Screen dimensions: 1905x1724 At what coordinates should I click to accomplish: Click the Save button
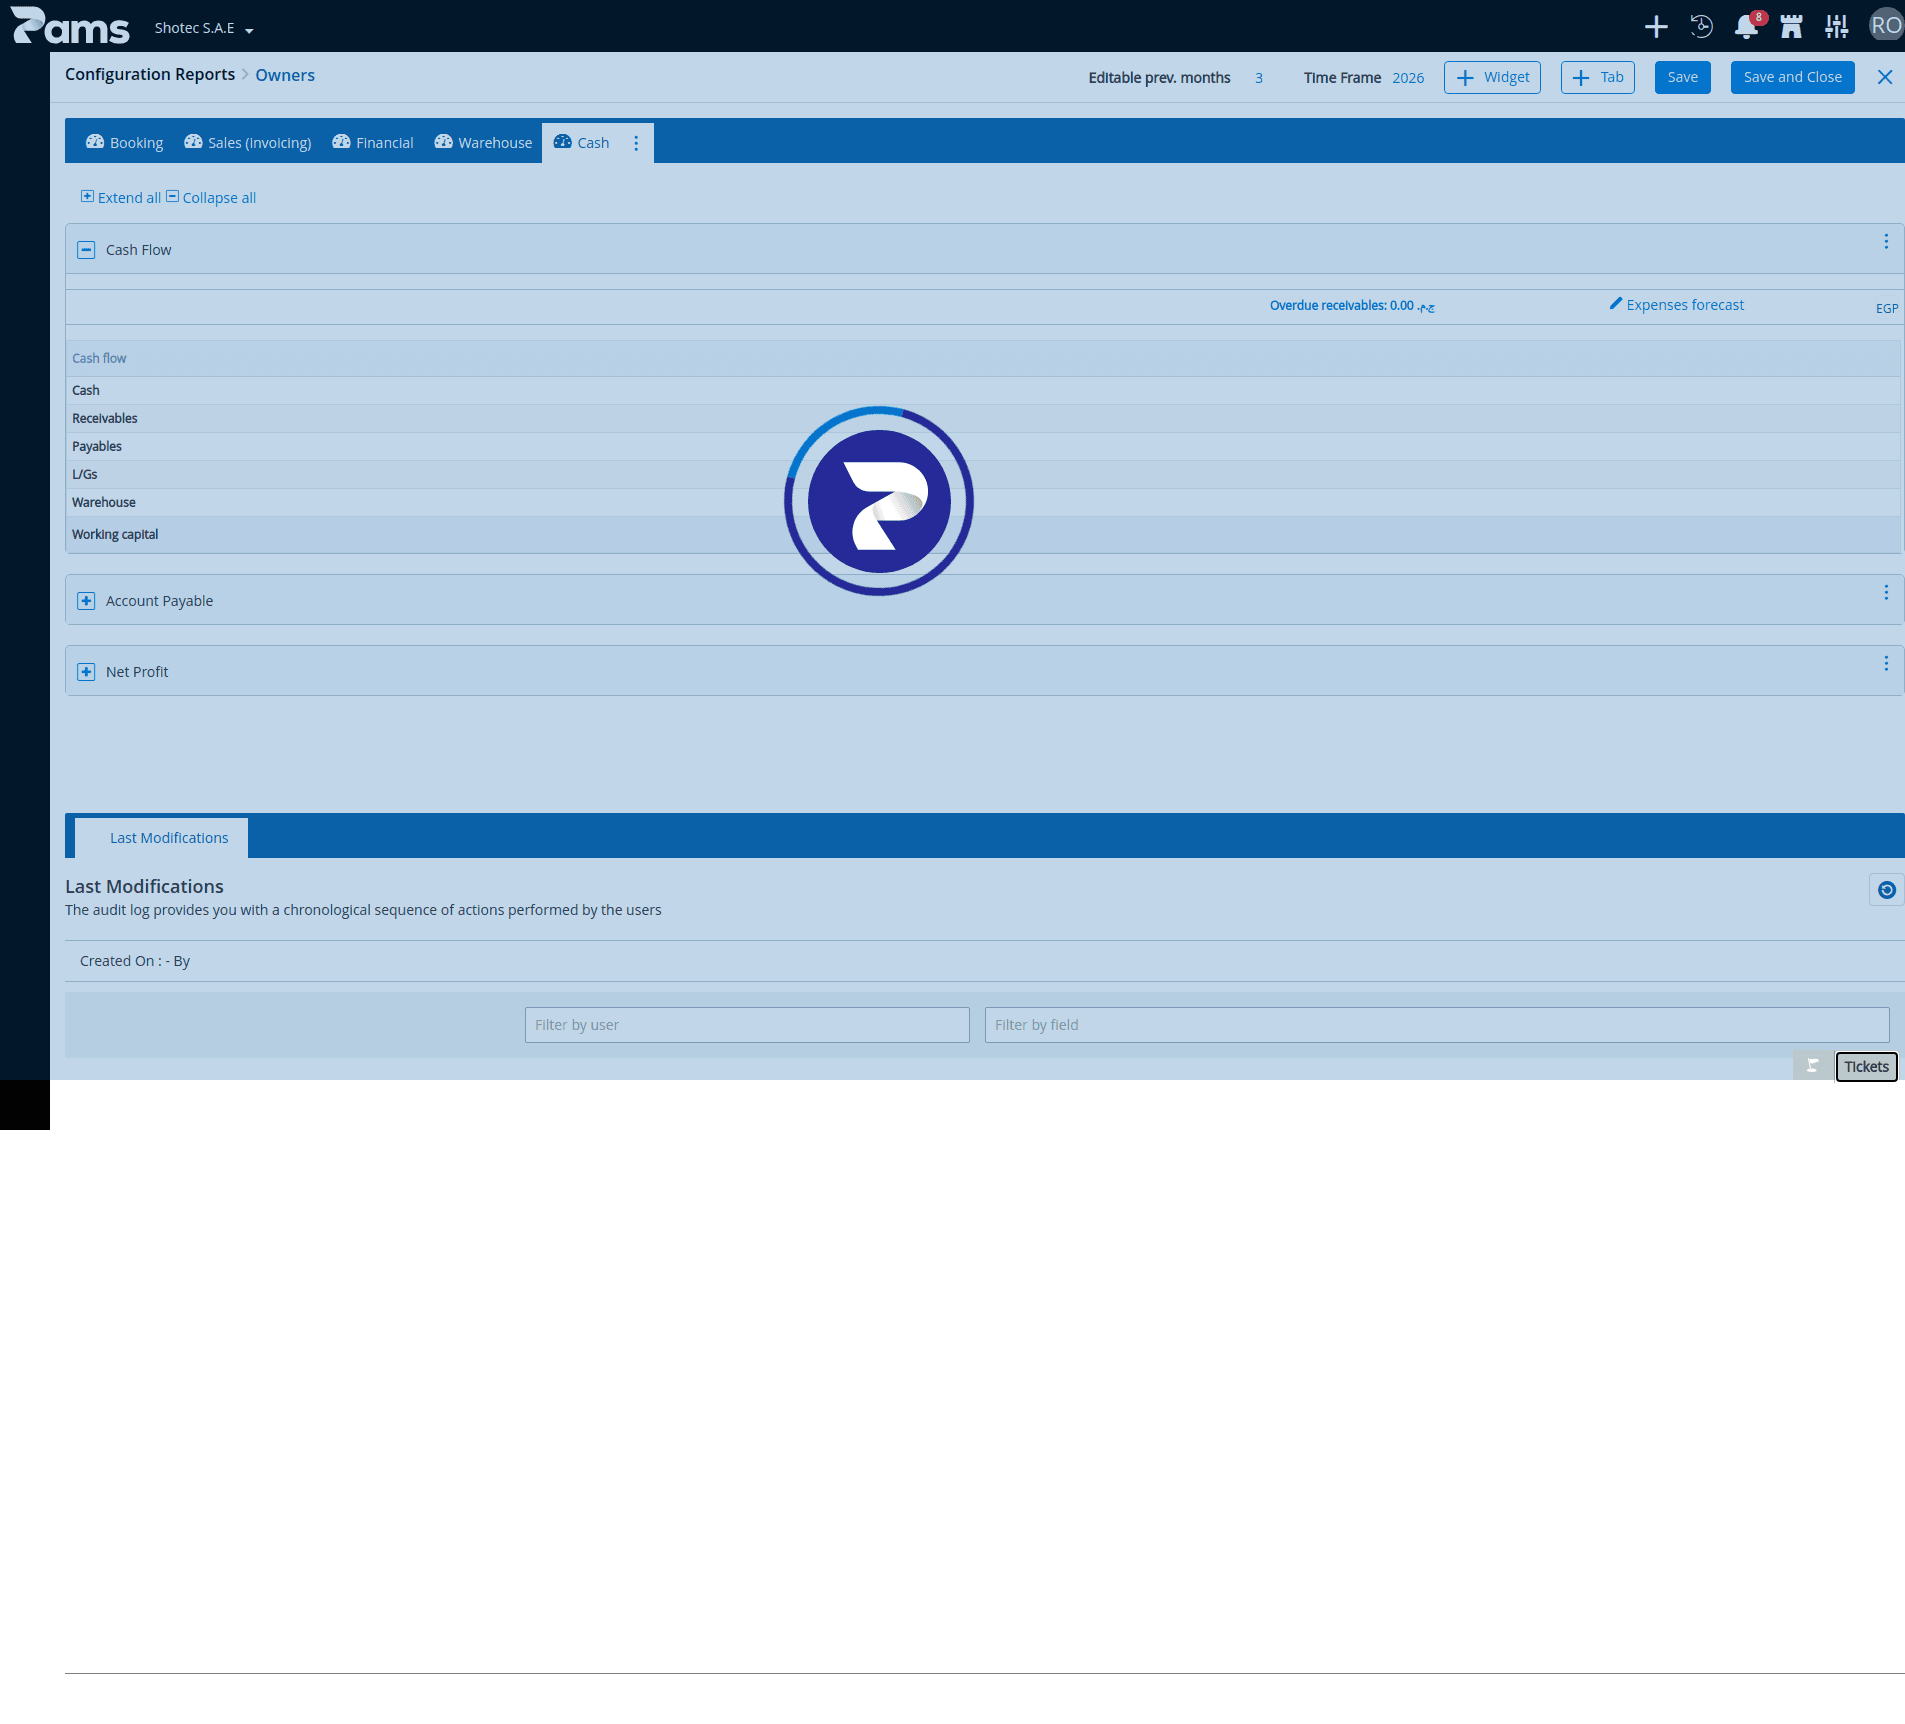pyautogui.click(x=1683, y=77)
